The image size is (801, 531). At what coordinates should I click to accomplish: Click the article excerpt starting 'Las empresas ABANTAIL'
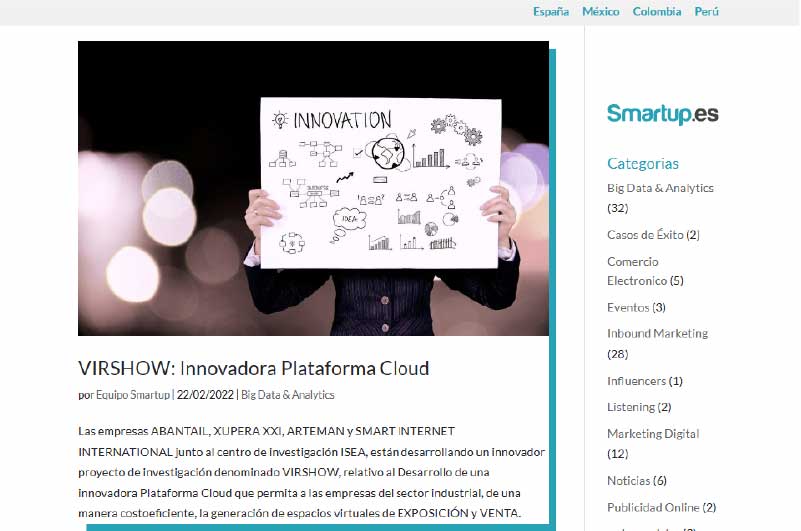click(x=311, y=472)
